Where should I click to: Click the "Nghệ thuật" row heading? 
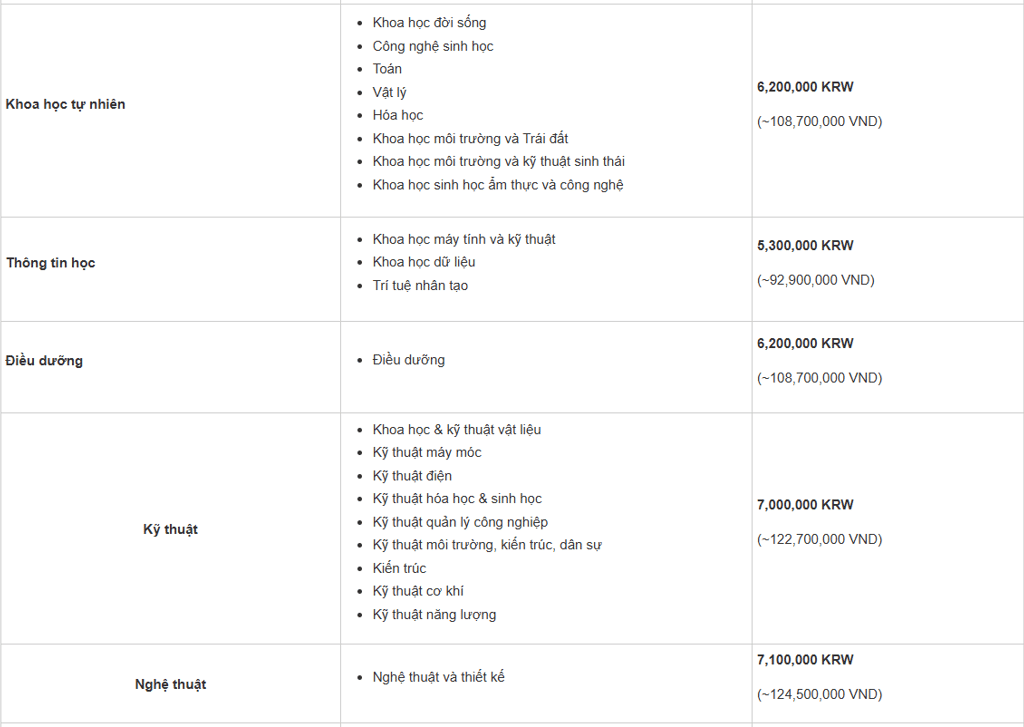(x=170, y=685)
